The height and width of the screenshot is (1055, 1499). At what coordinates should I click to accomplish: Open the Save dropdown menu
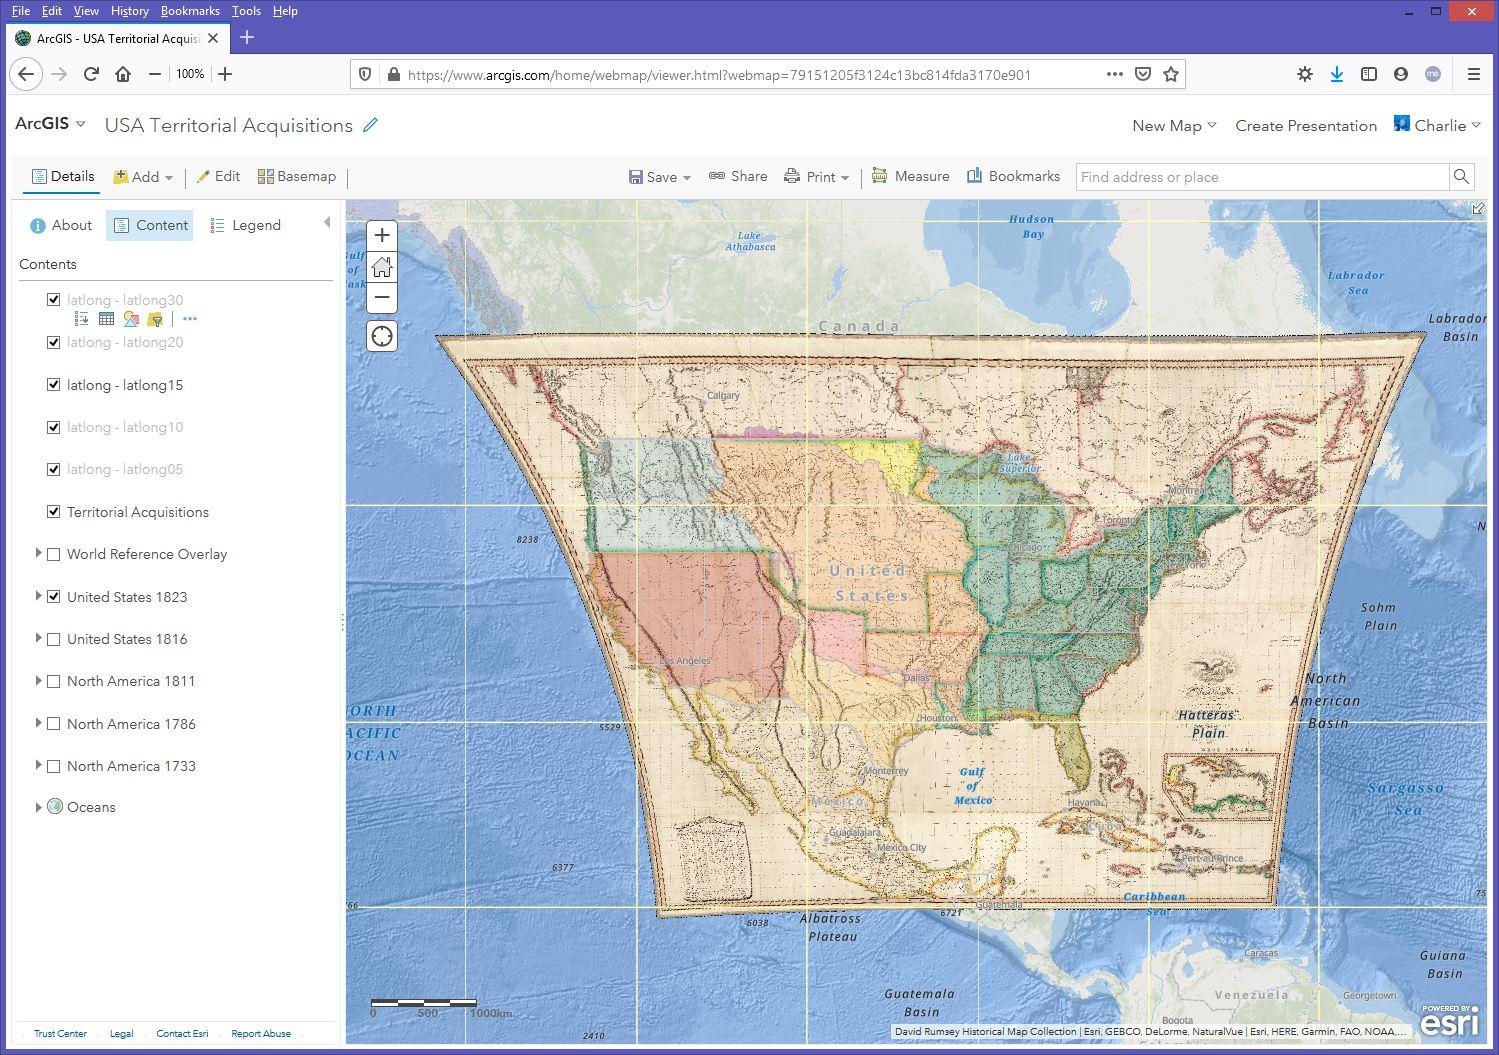[x=660, y=177]
